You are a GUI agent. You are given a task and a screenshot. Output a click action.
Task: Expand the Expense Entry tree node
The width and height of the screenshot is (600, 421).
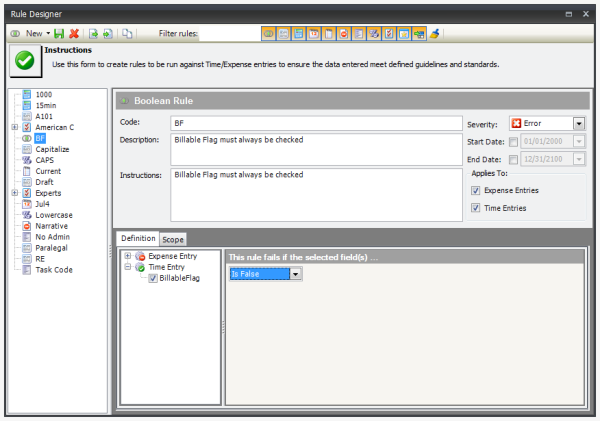tap(128, 256)
